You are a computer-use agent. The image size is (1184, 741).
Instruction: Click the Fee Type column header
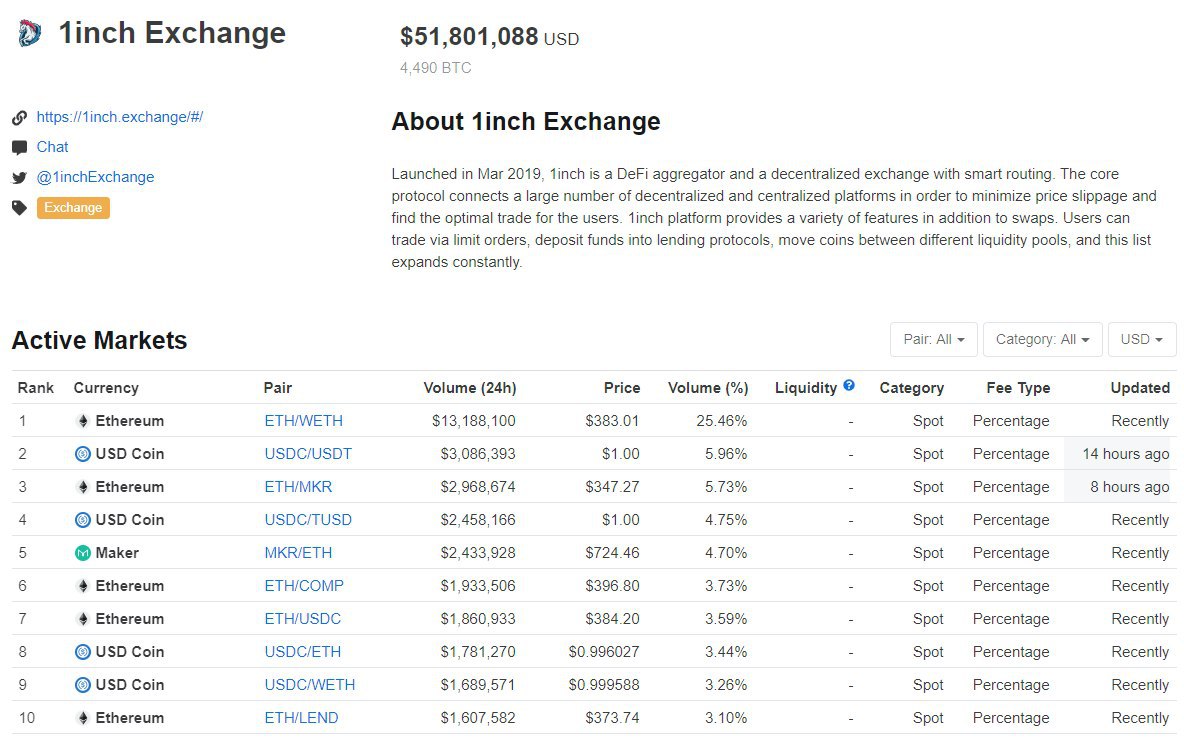pyautogui.click(x=1018, y=387)
